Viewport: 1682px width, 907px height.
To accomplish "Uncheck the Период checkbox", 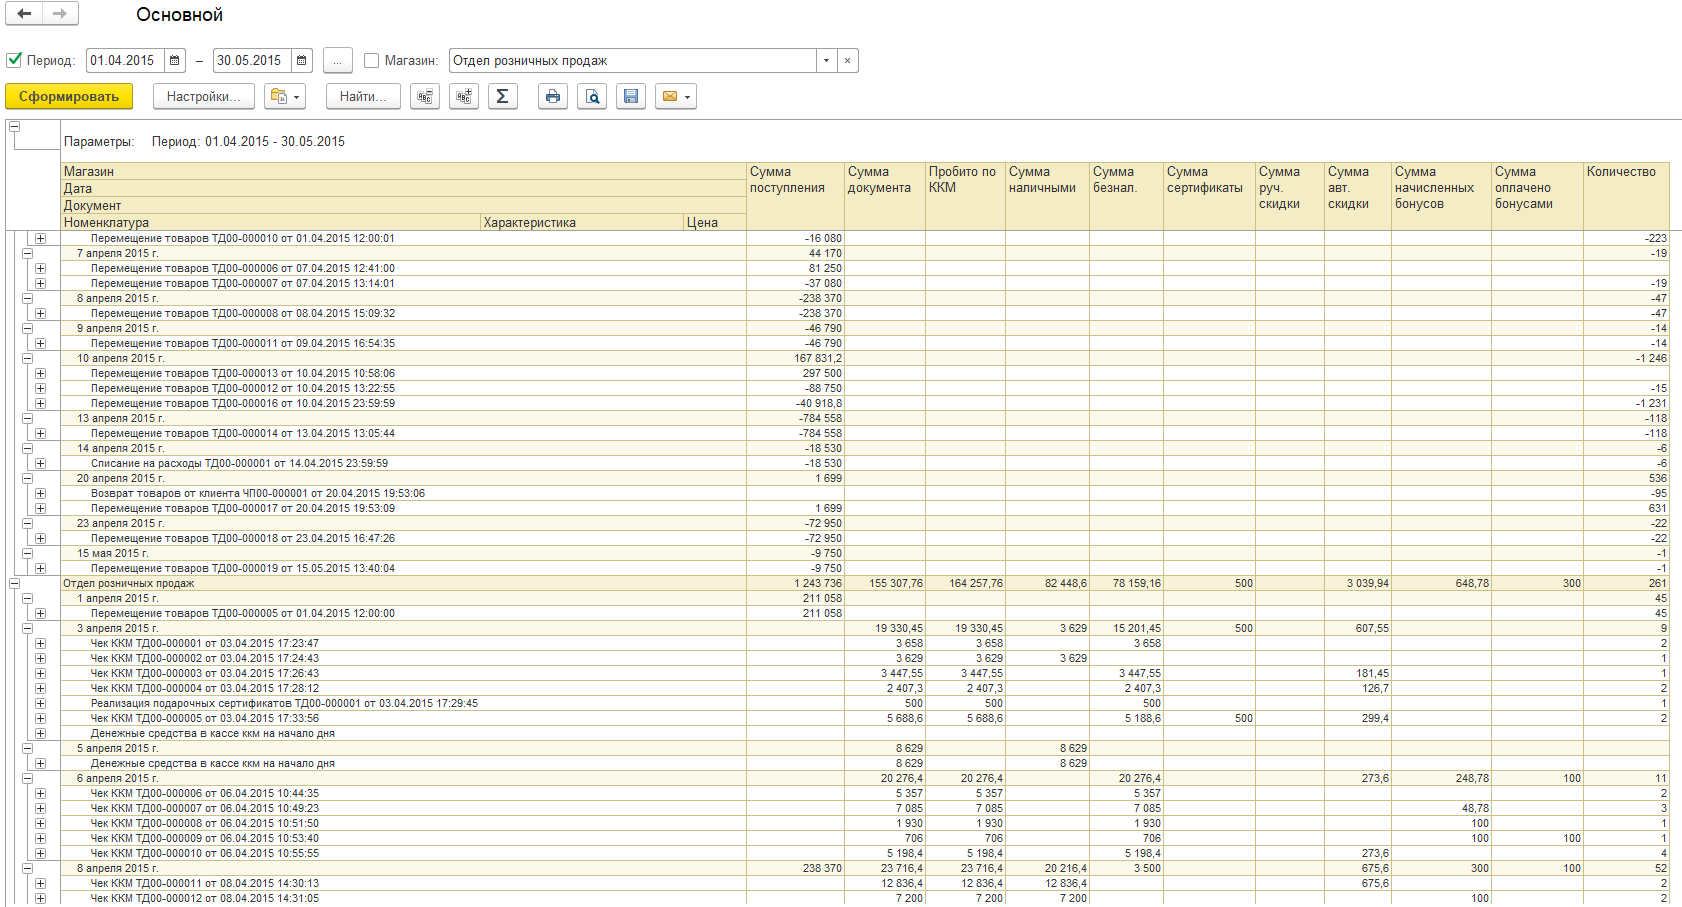I will [15, 60].
